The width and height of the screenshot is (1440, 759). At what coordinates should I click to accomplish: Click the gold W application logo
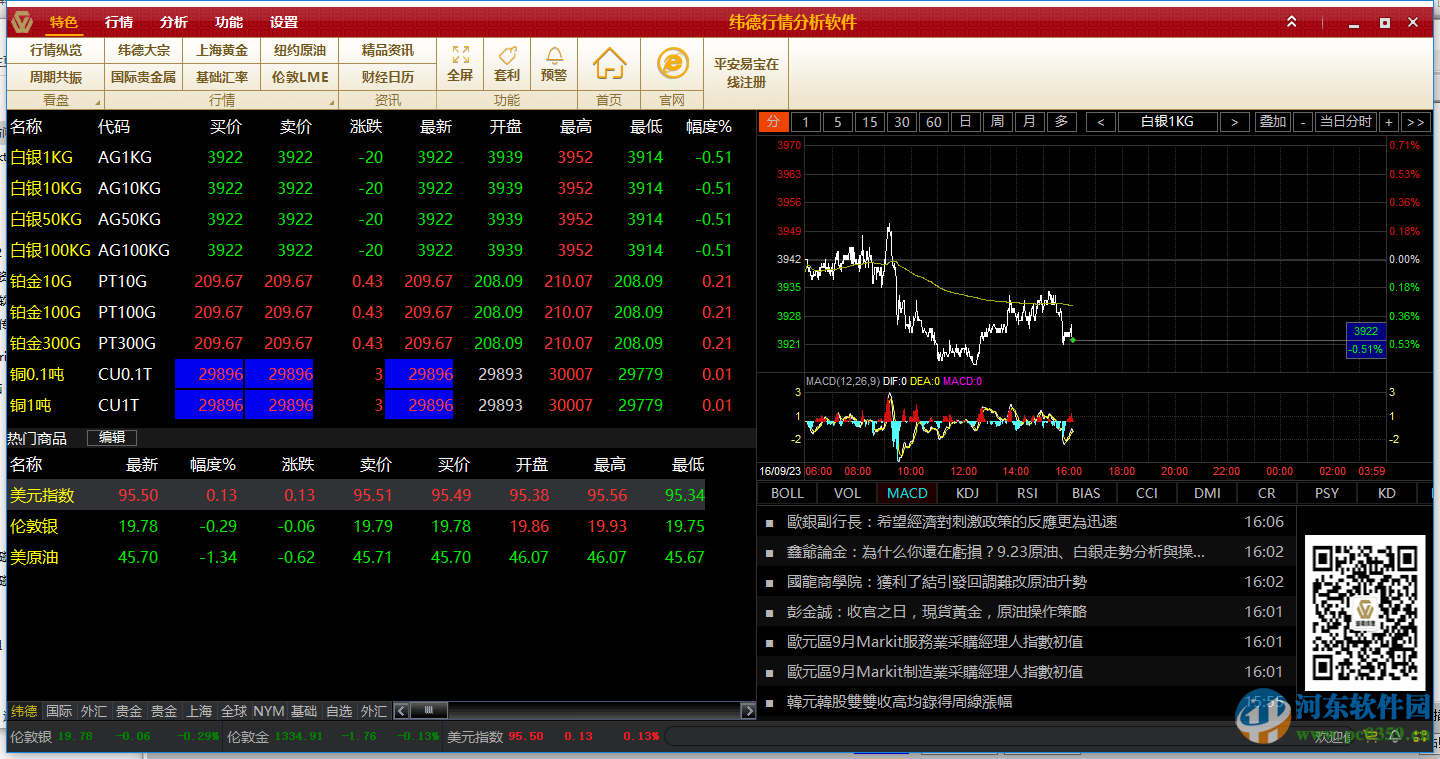[x=22, y=22]
